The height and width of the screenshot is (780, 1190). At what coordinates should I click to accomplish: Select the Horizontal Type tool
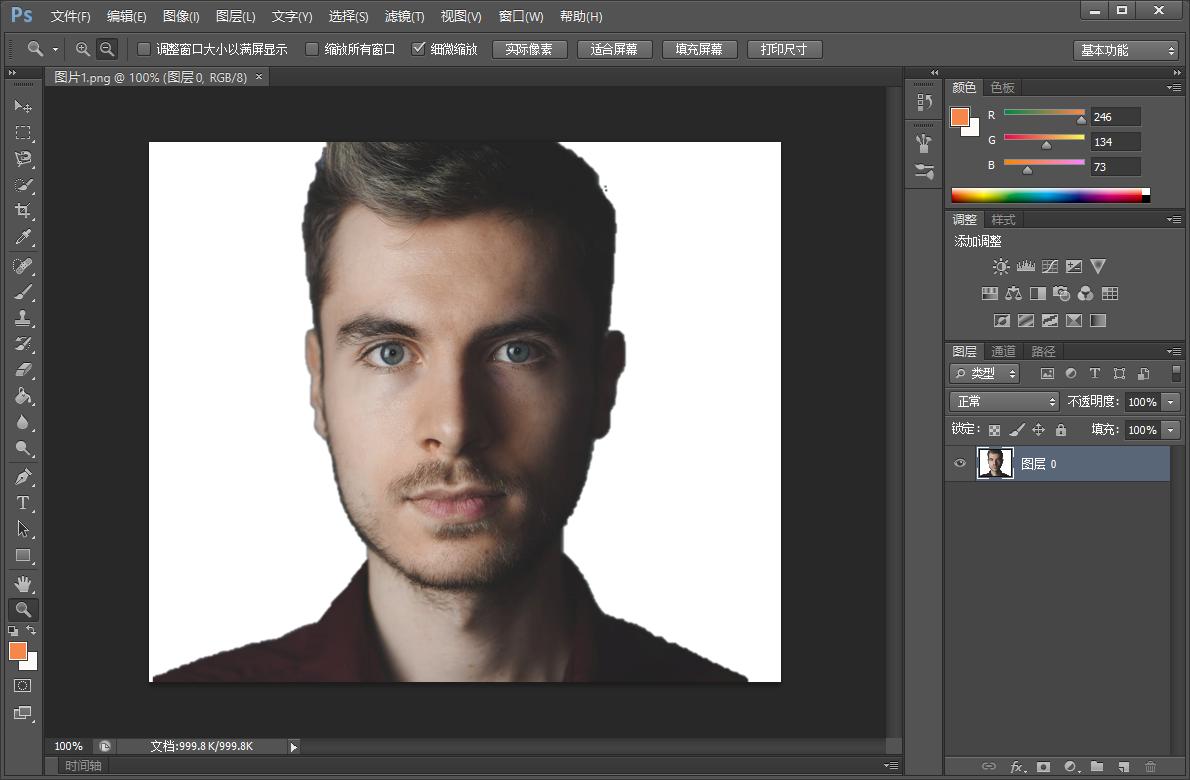tap(23, 503)
